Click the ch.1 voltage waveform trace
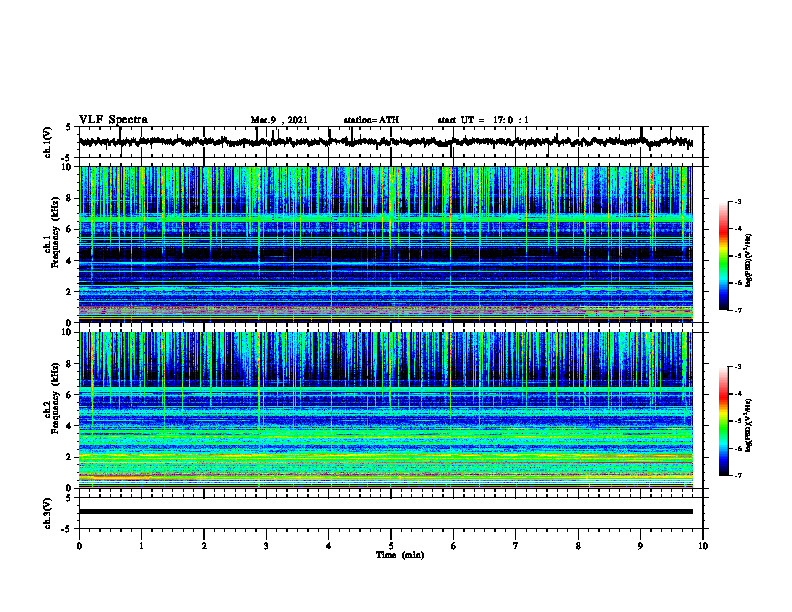 point(385,142)
